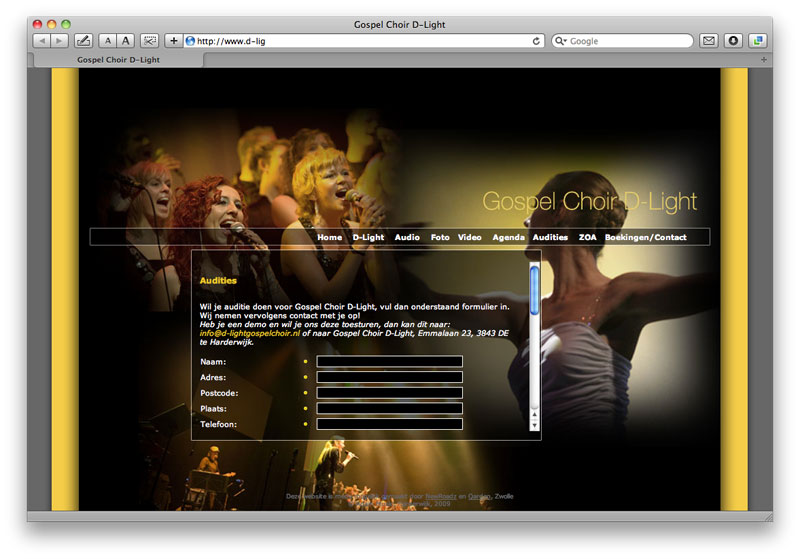This screenshot has width=800, height=559.
Task: Close the window with the red button
Action: click(x=37, y=24)
